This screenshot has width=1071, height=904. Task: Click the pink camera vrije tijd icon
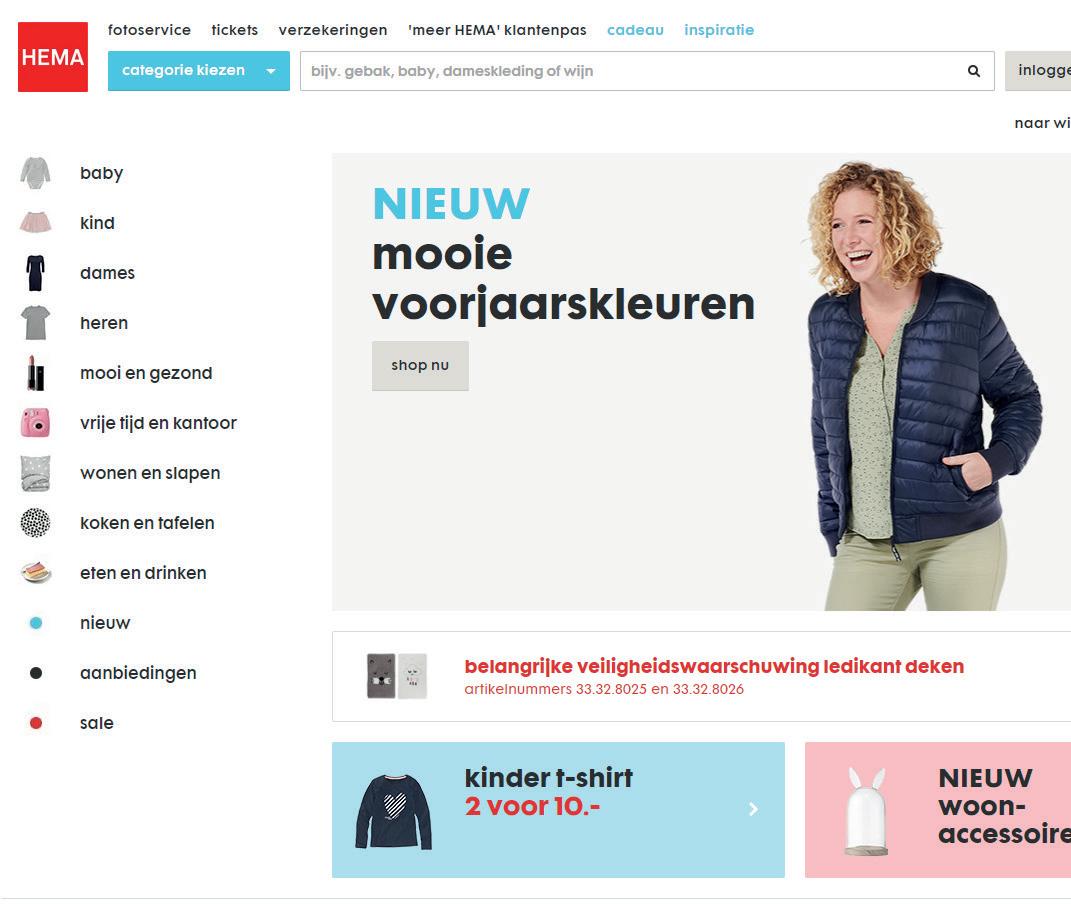pyautogui.click(x=36, y=423)
